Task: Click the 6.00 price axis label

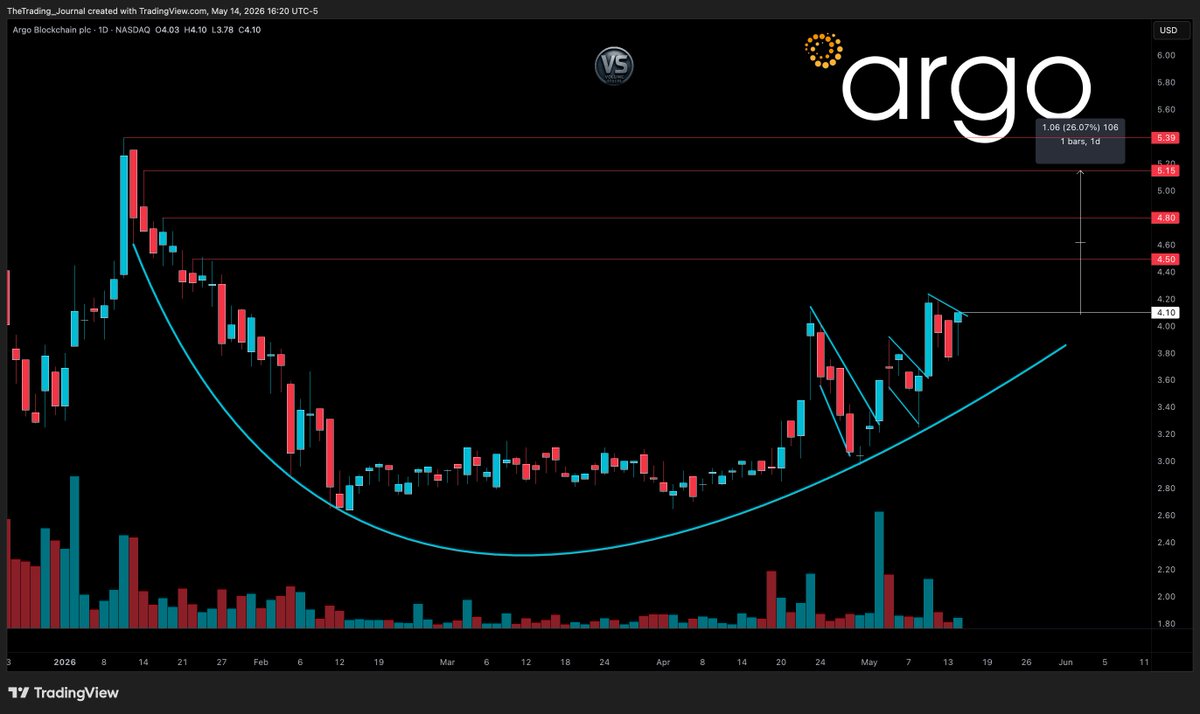Action: (1166, 56)
